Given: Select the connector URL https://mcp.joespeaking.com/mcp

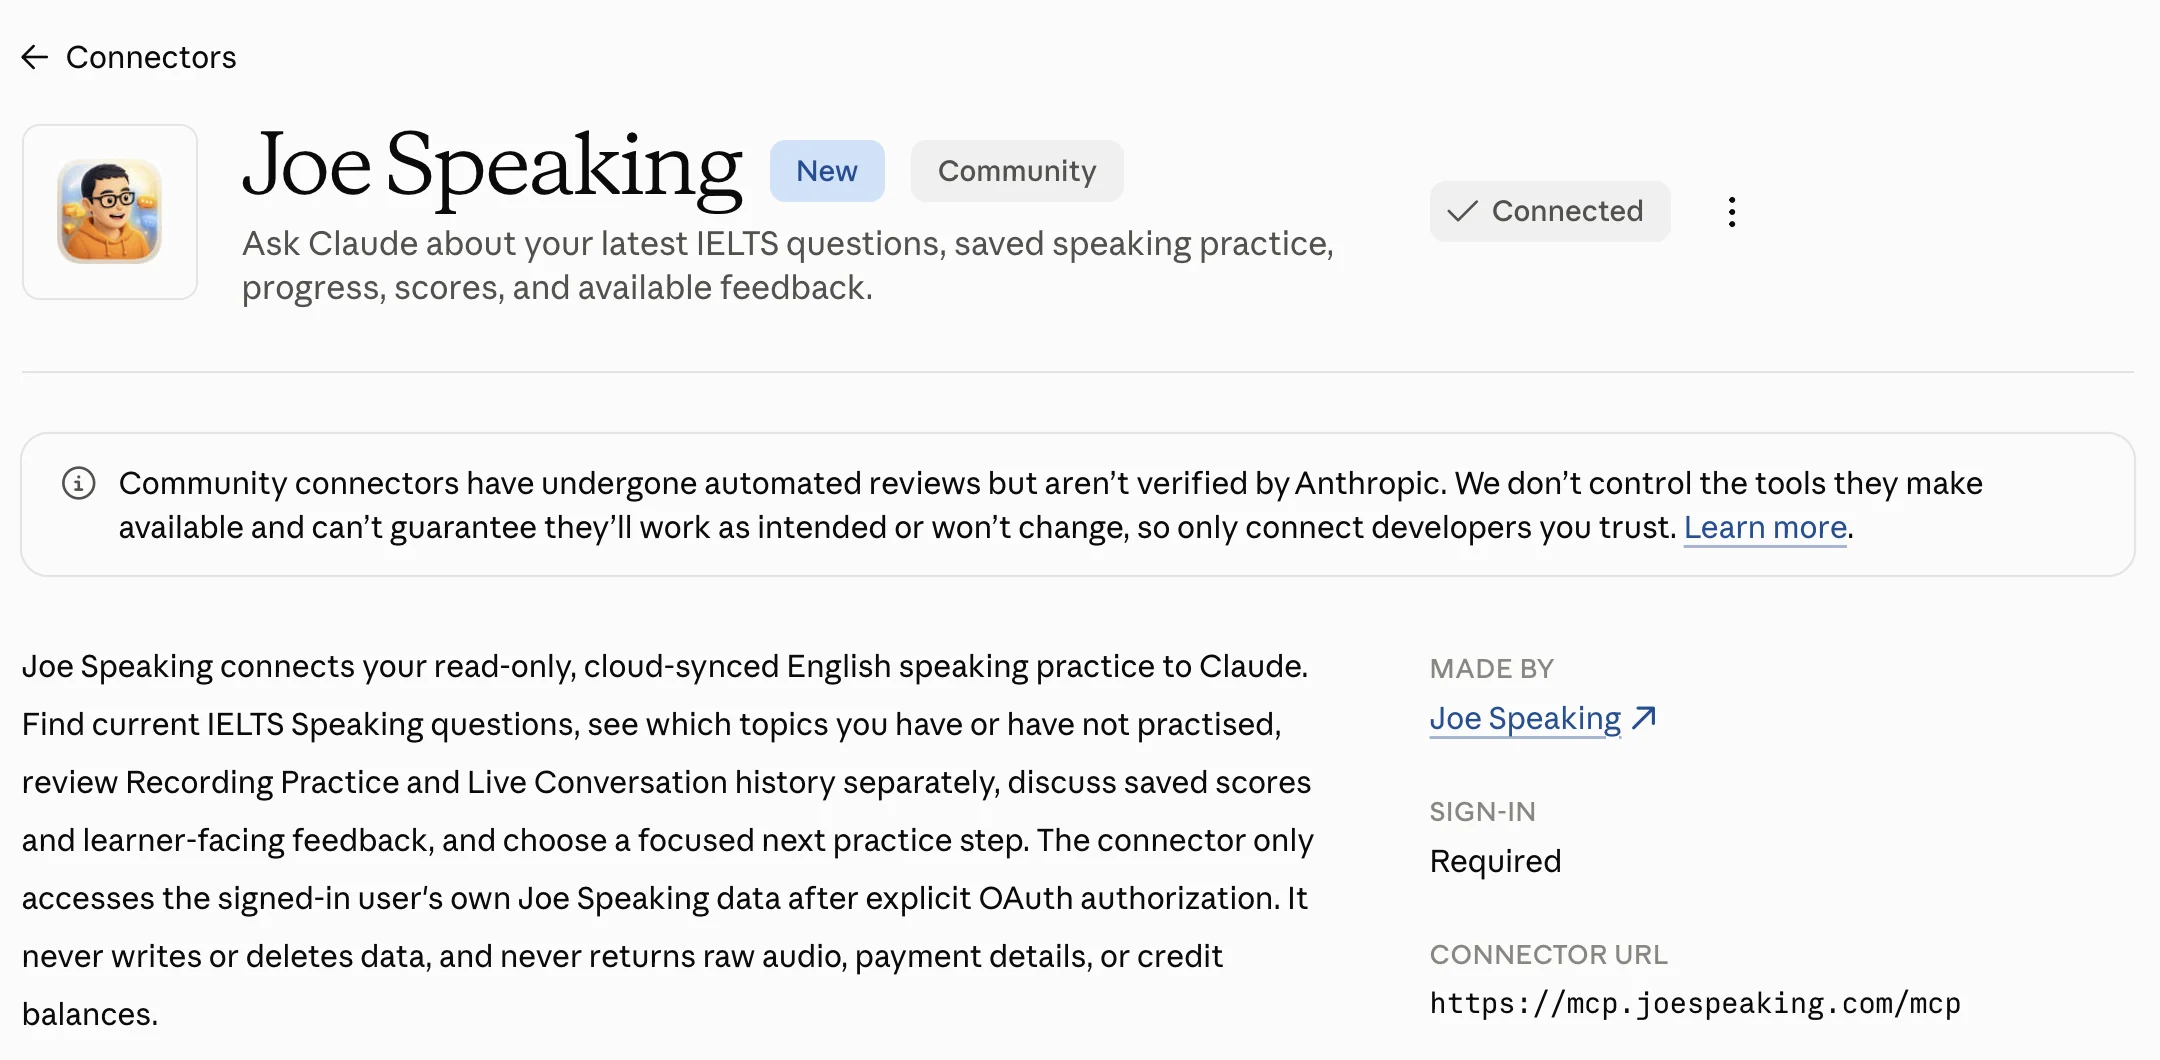Looking at the screenshot, I should (x=1695, y=1003).
